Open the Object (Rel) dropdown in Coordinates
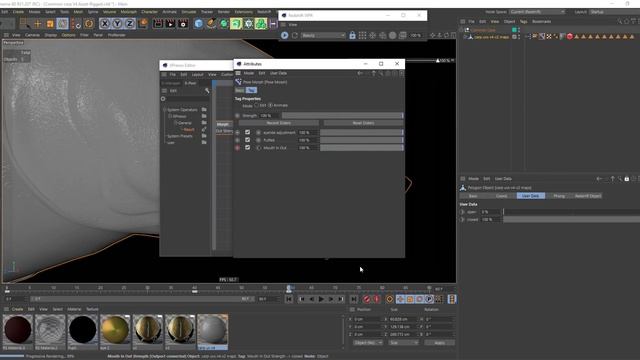The image size is (640, 360). pos(368,343)
